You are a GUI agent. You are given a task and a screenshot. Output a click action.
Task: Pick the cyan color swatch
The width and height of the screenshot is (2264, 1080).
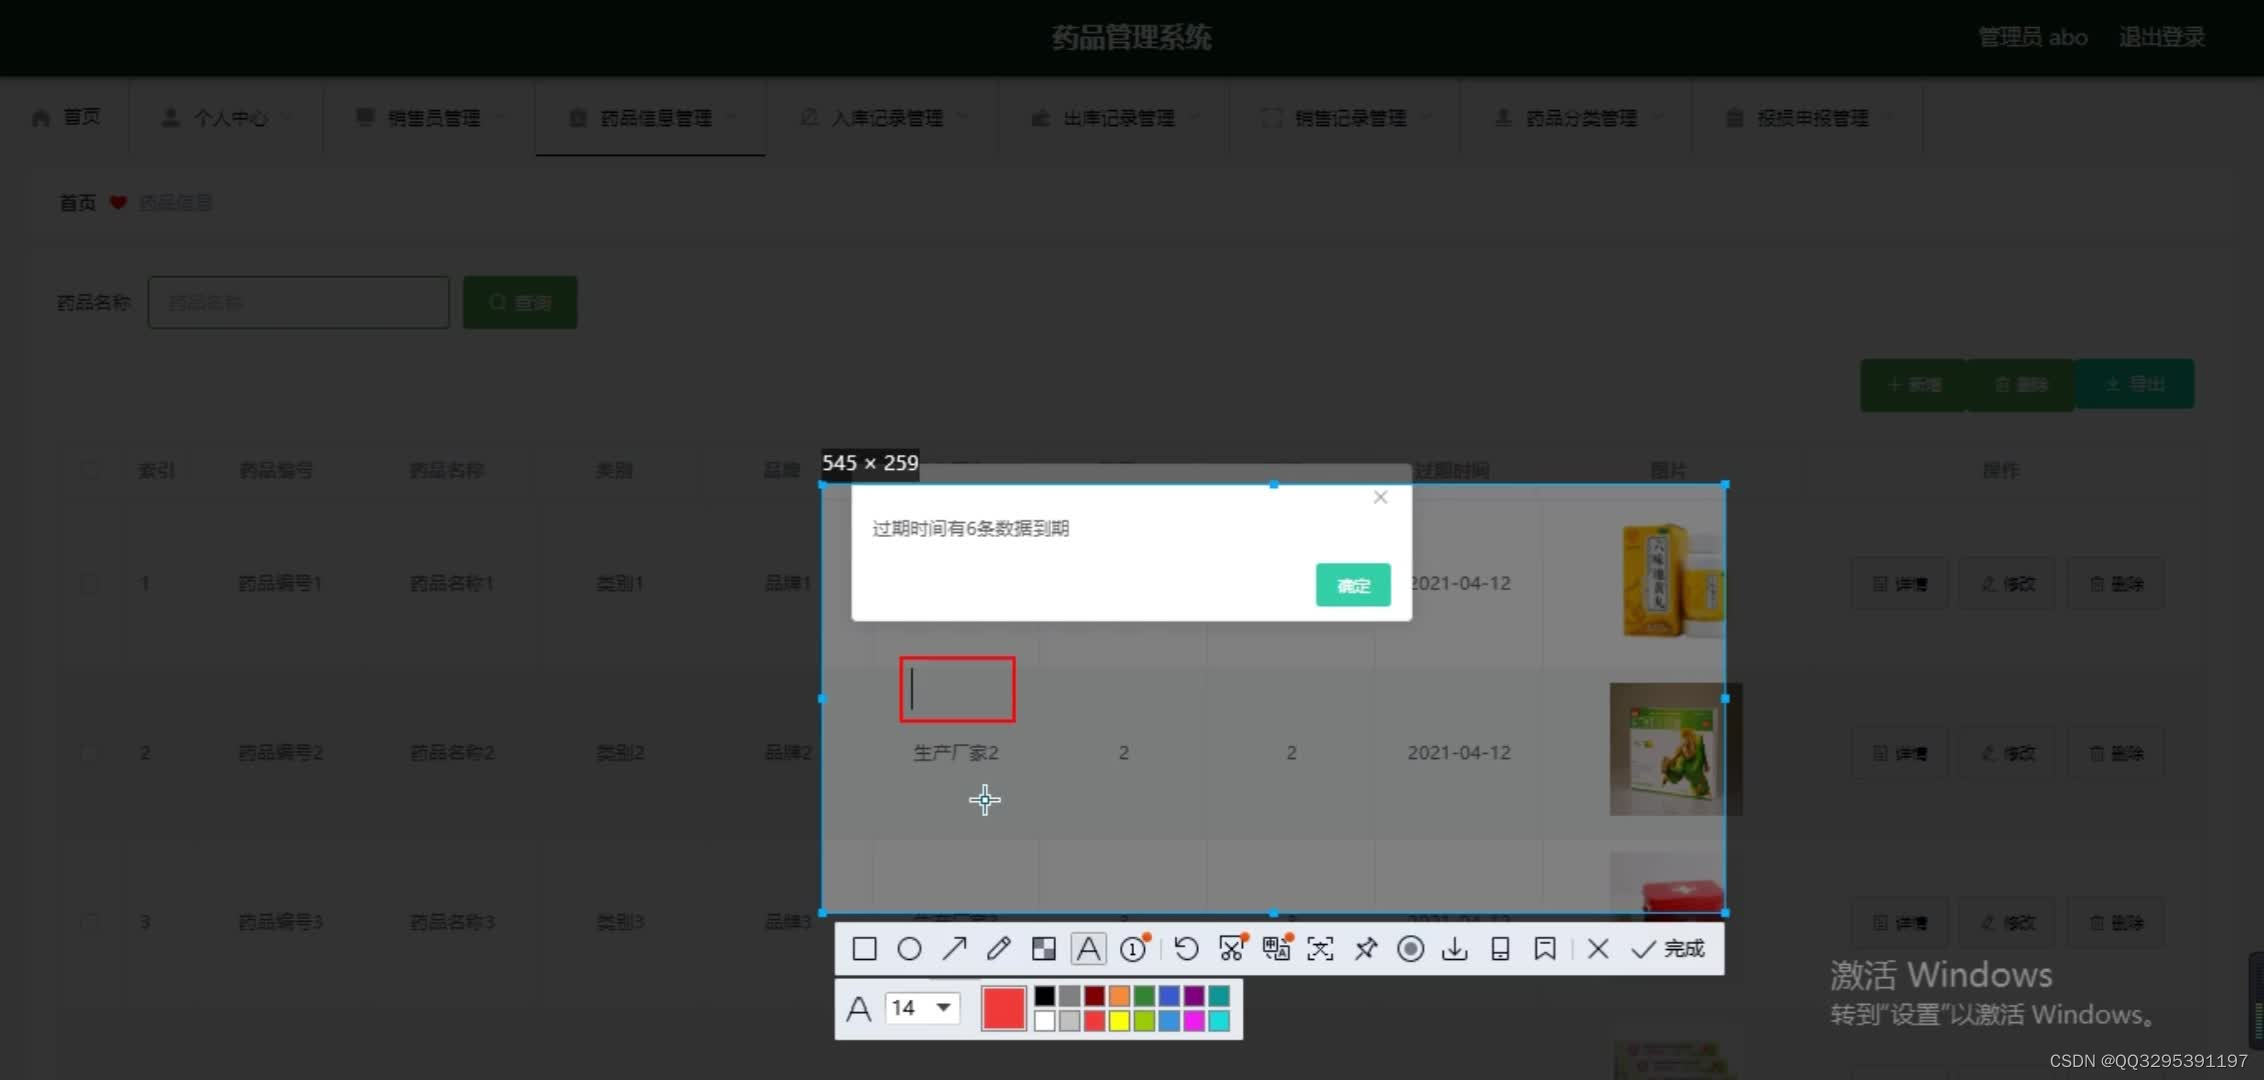click(x=1219, y=1021)
